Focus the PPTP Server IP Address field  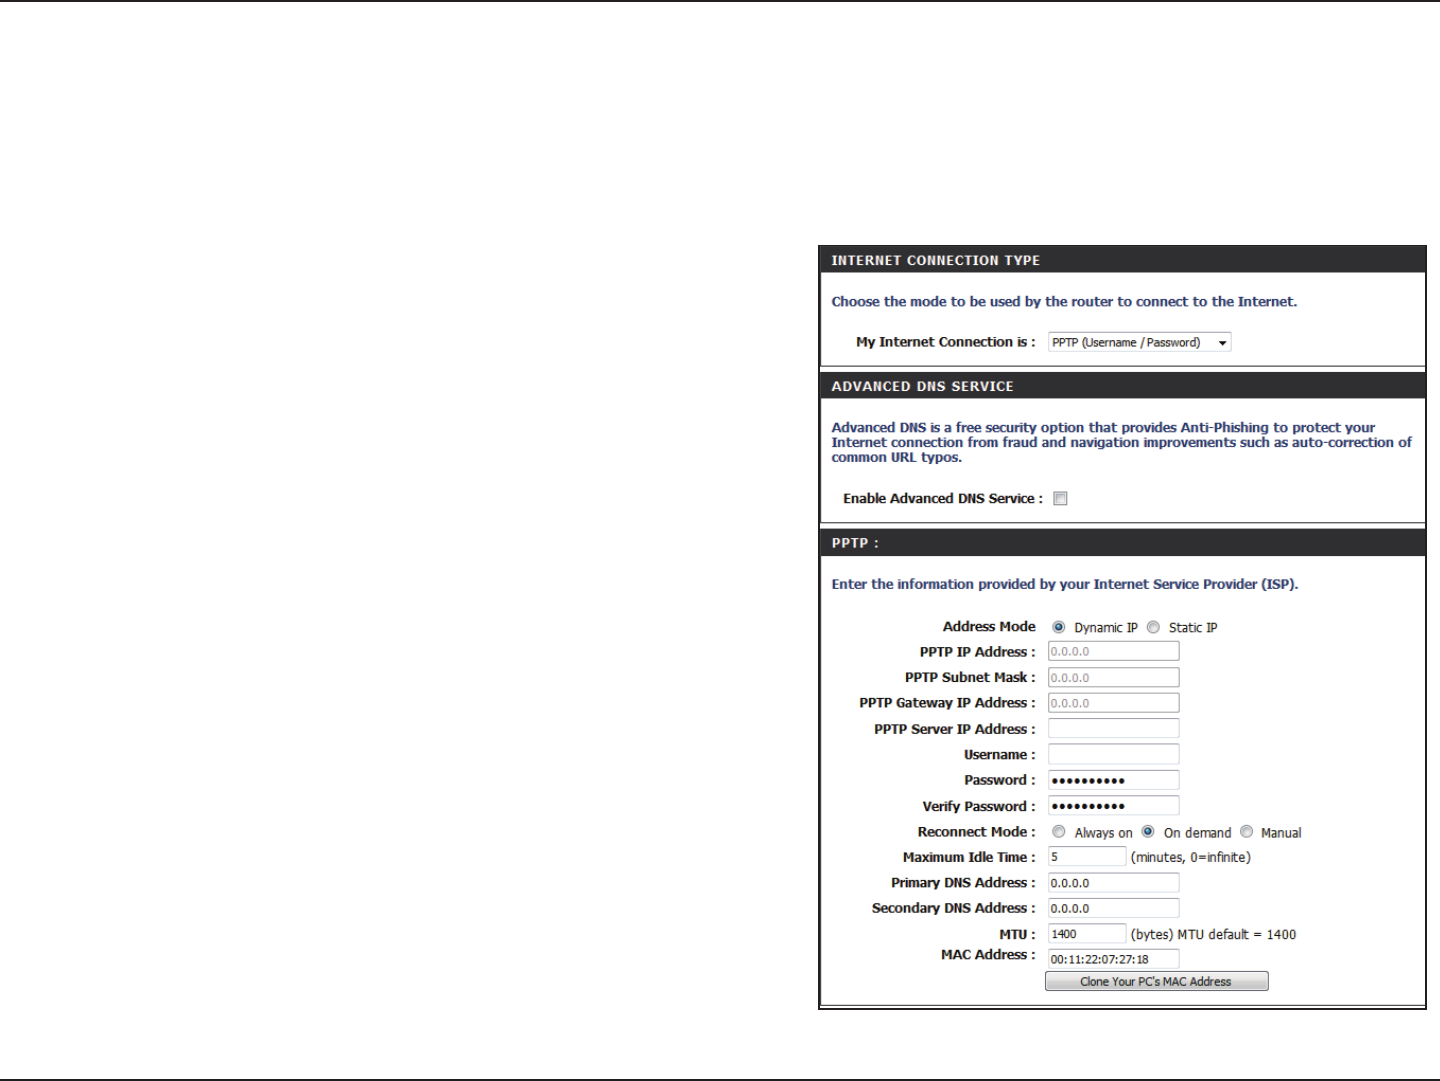coord(1113,729)
